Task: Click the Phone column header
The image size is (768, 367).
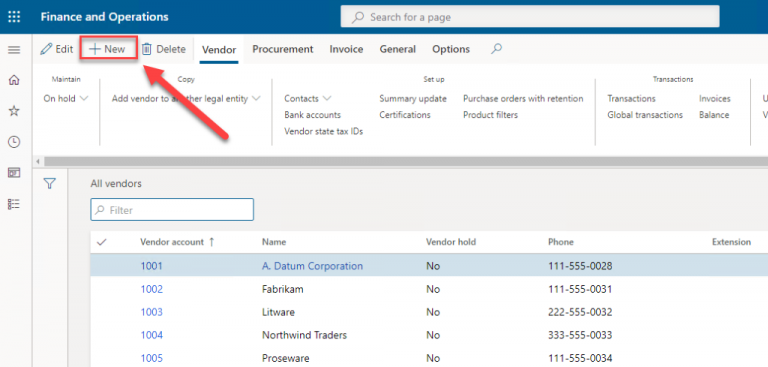Action: [560, 242]
